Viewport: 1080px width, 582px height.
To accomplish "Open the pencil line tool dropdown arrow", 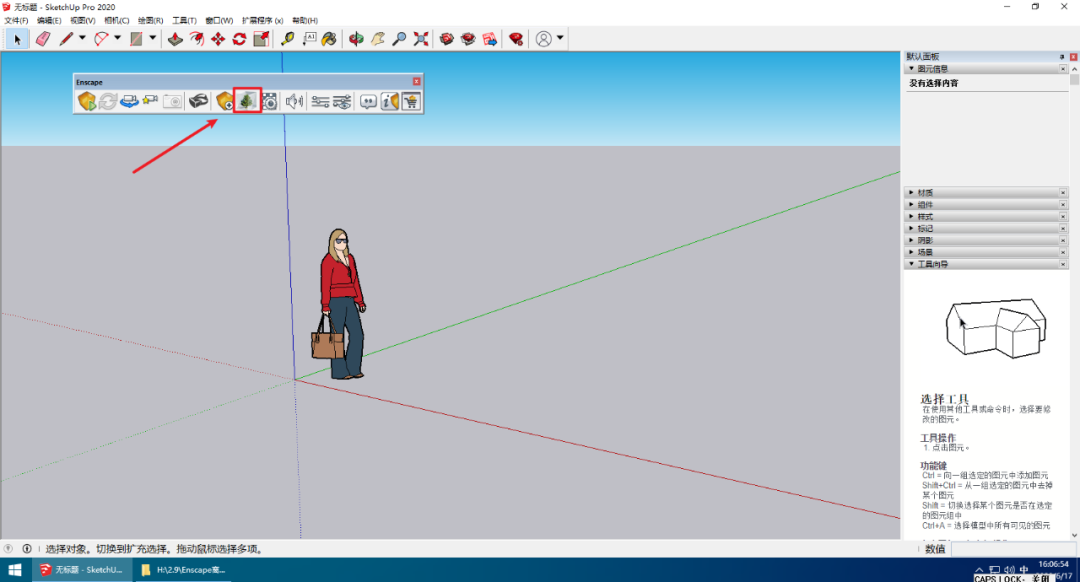I will pos(82,39).
